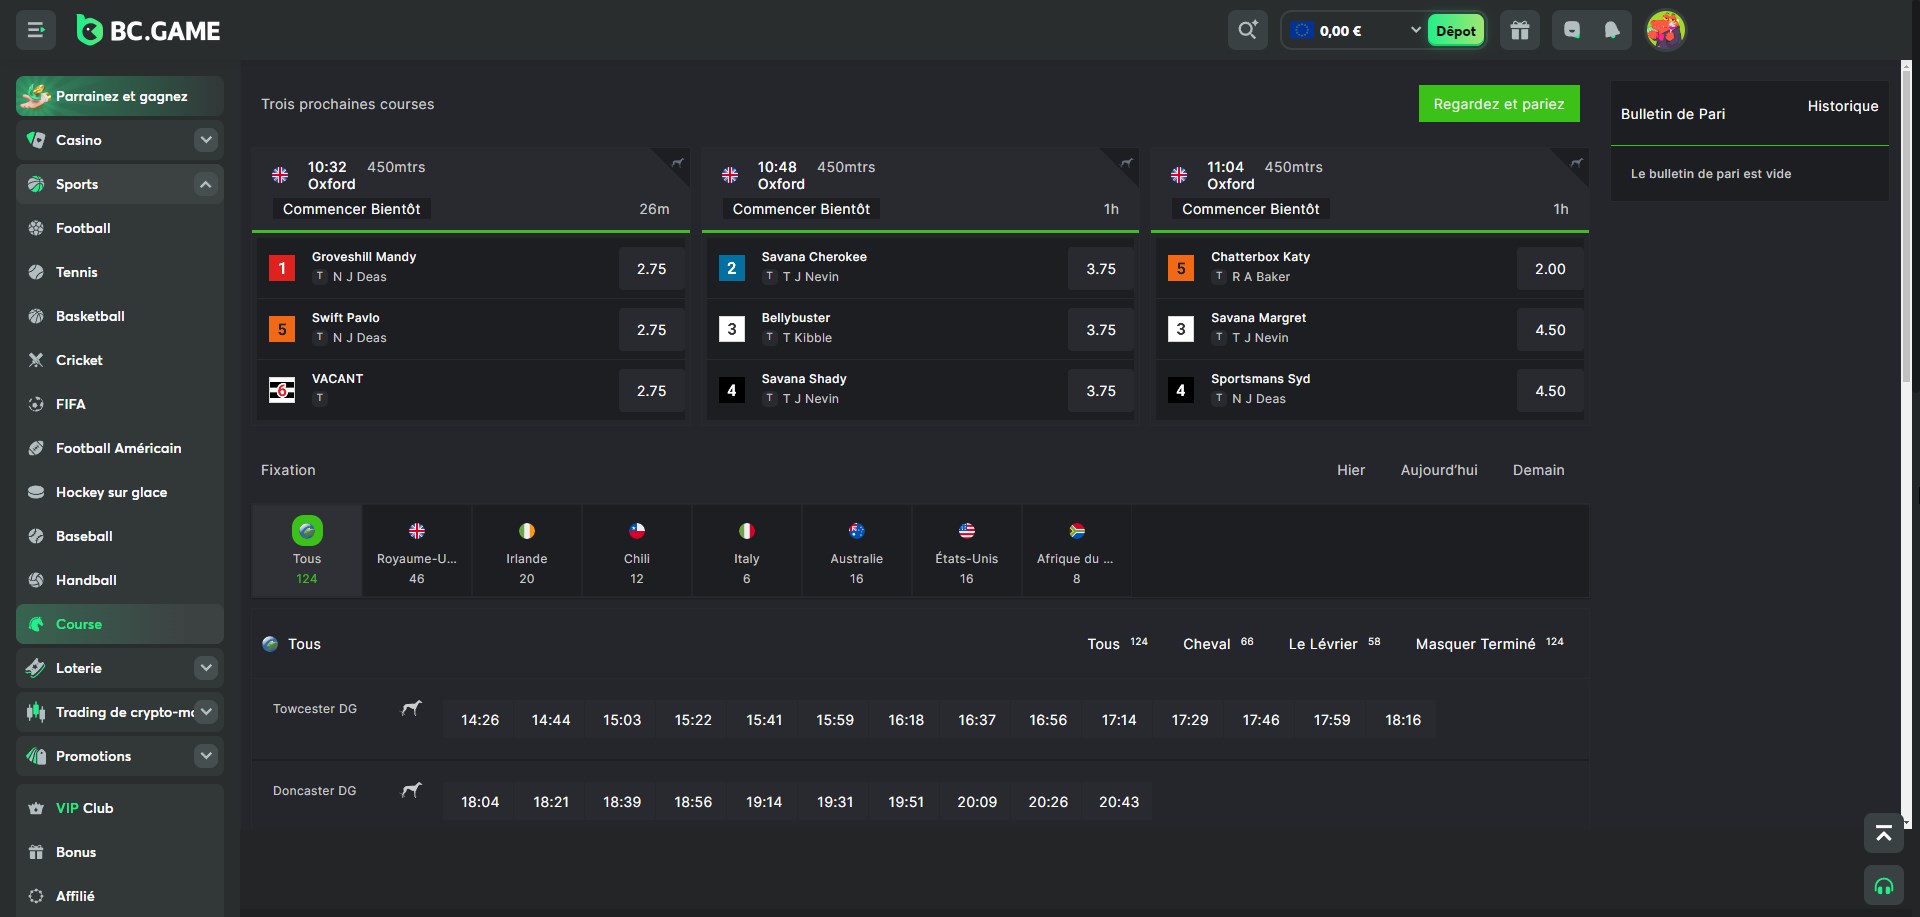Image resolution: width=1920 pixels, height=917 pixels.
Task: Open live support headset icon
Action: [1883, 886]
